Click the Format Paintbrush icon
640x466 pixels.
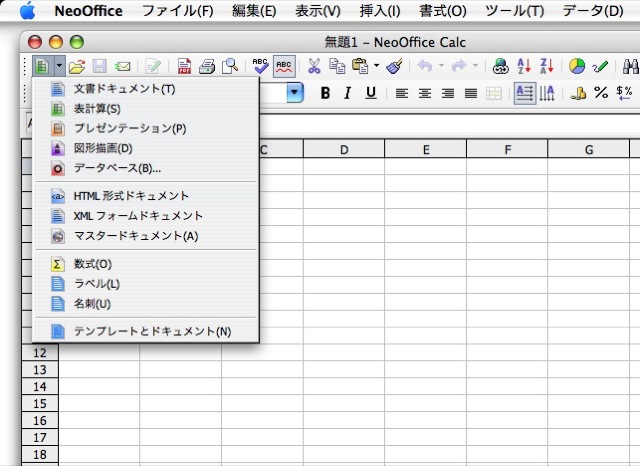(x=394, y=67)
